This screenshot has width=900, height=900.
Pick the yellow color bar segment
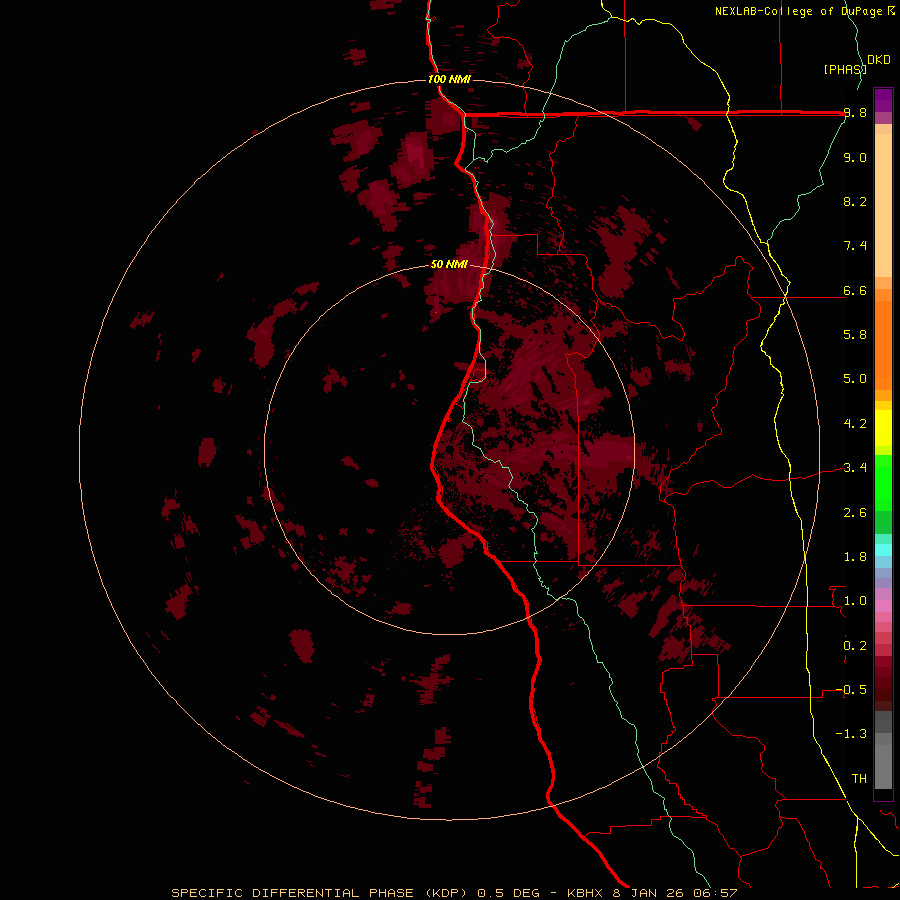coord(883,428)
